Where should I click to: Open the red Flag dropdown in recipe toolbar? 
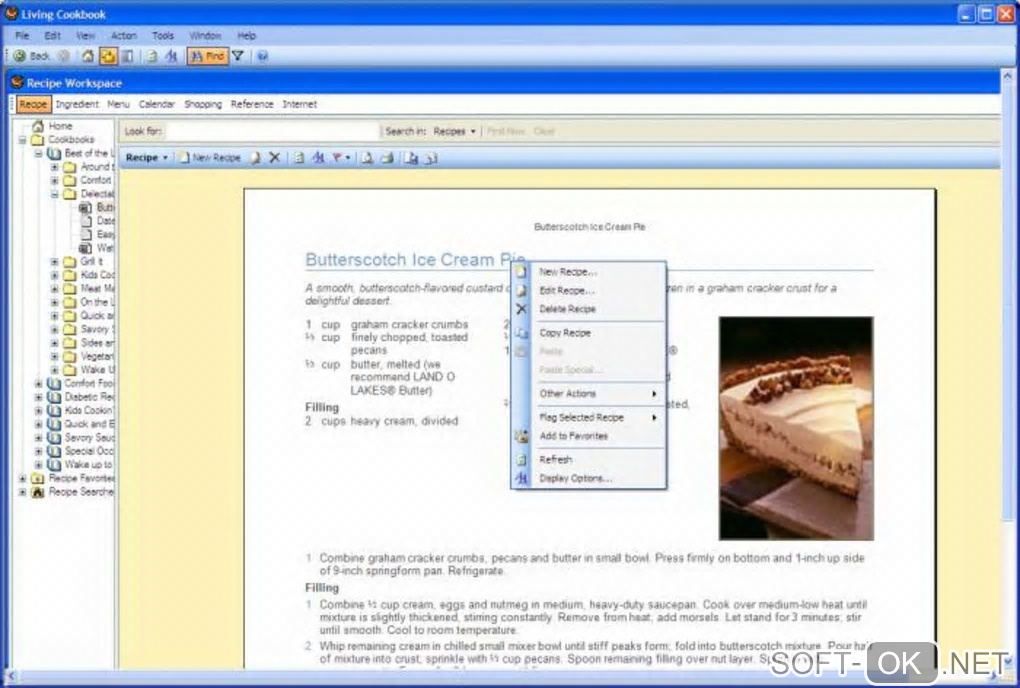pos(341,158)
